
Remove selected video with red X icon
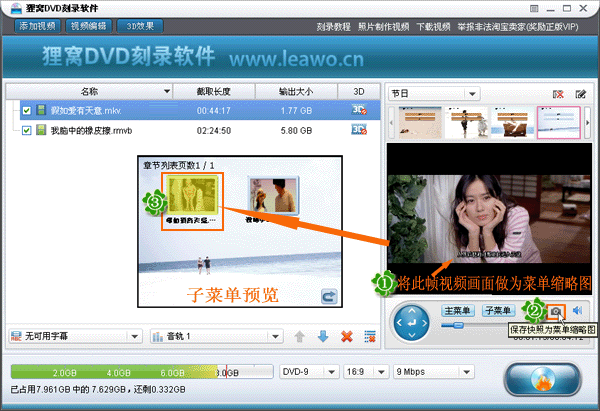347,336
